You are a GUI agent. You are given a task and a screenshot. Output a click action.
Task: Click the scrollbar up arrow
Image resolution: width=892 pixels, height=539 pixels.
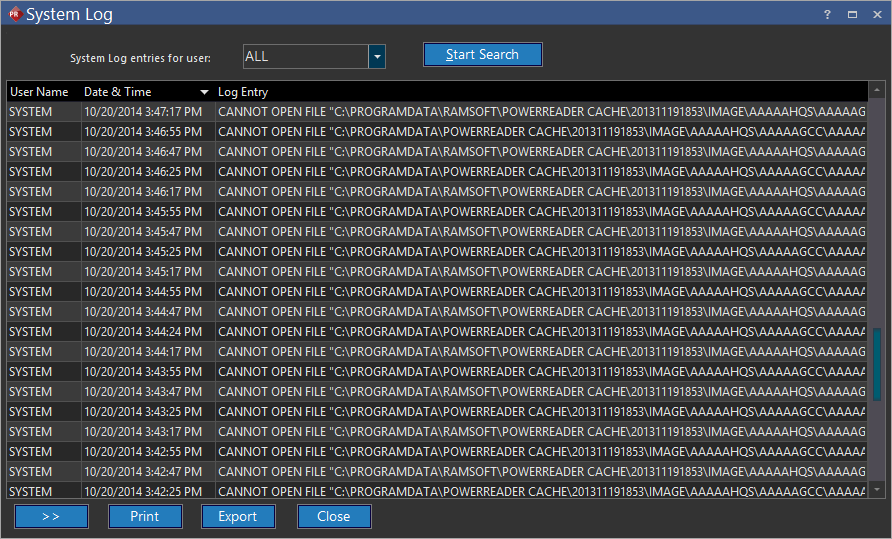(x=877, y=91)
